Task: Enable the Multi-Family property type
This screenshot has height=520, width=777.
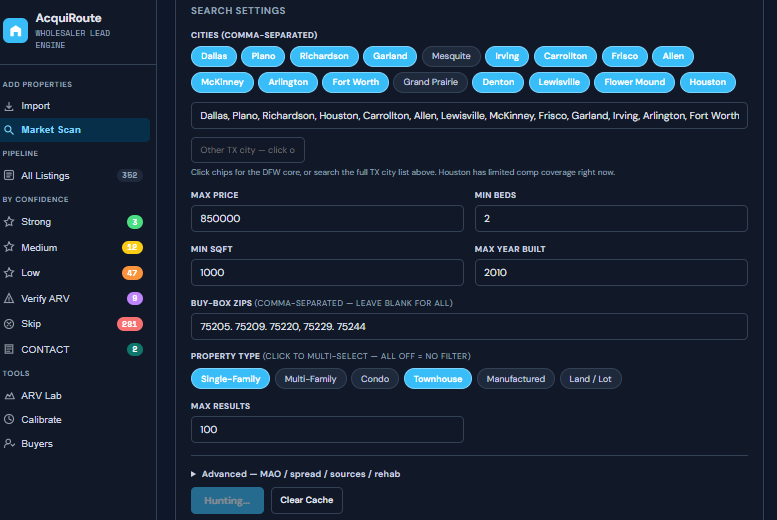Action: (311, 379)
